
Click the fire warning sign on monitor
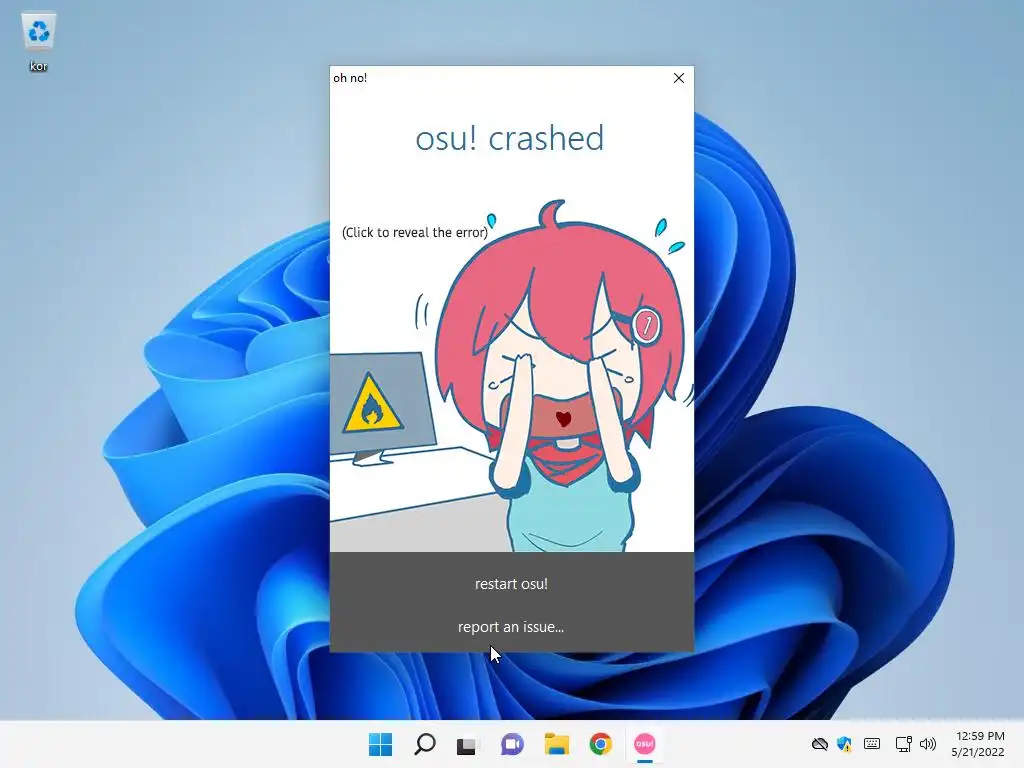click(372, 404)
